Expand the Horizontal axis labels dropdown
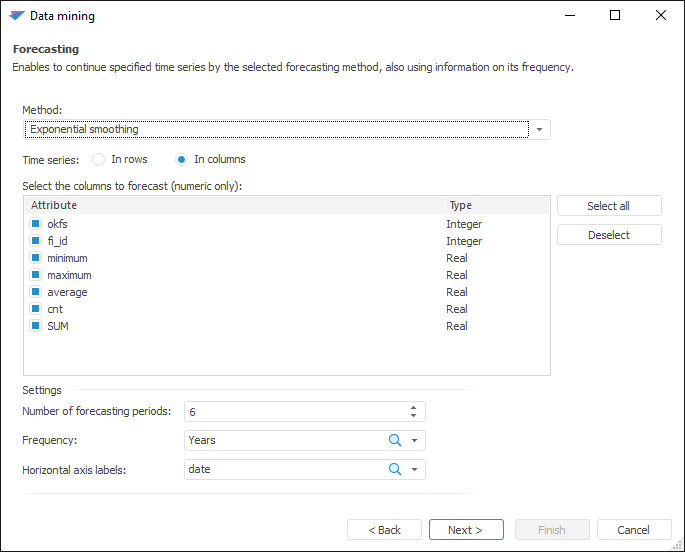Screen dimensions: 685x552 click(x=415, y=469)
